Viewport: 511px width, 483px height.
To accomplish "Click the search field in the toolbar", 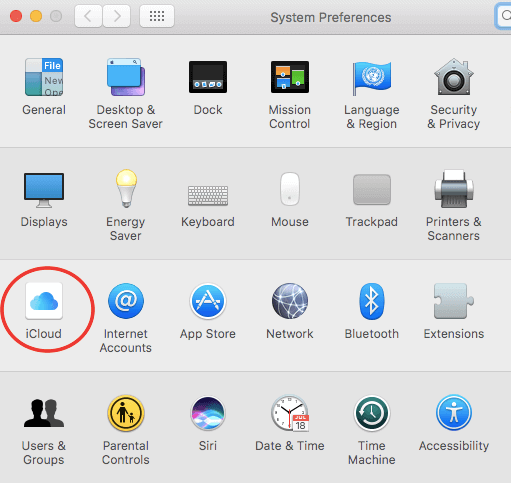I will pos(503,16).
